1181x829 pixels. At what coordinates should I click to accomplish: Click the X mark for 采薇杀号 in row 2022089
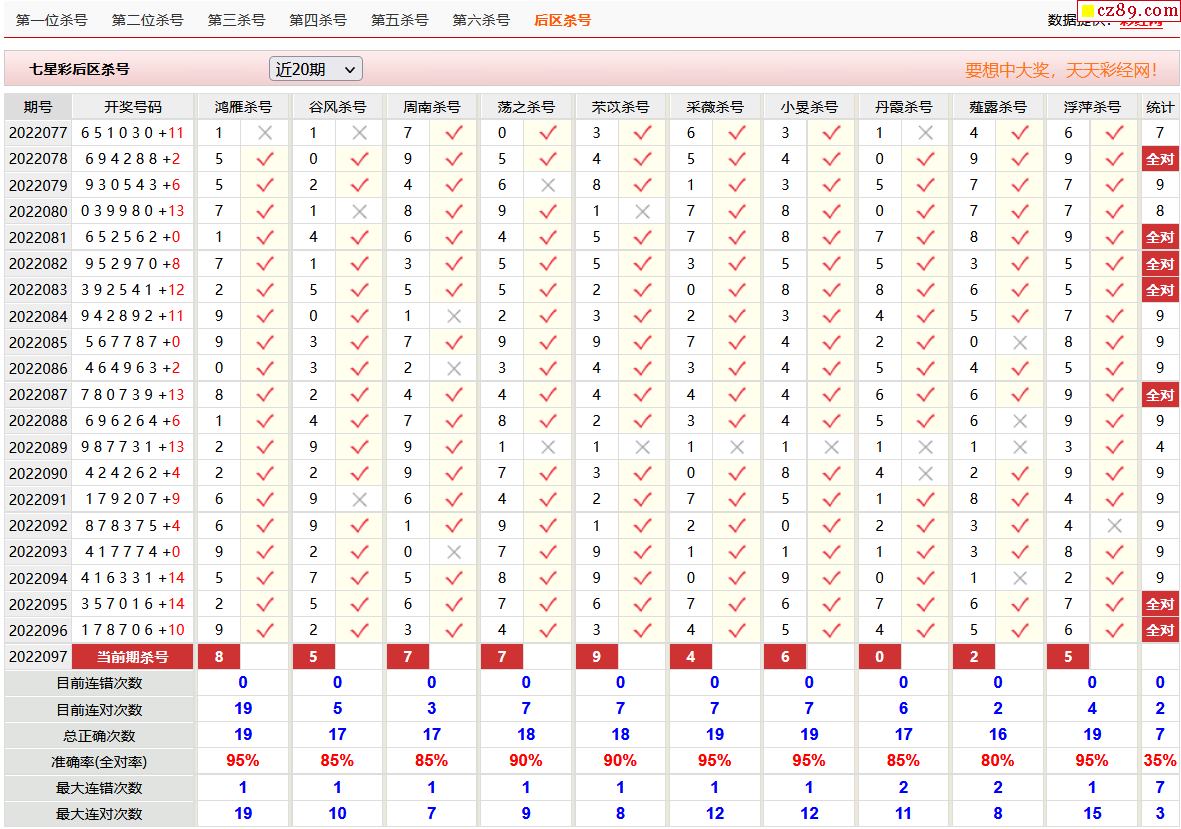point(737,447)
